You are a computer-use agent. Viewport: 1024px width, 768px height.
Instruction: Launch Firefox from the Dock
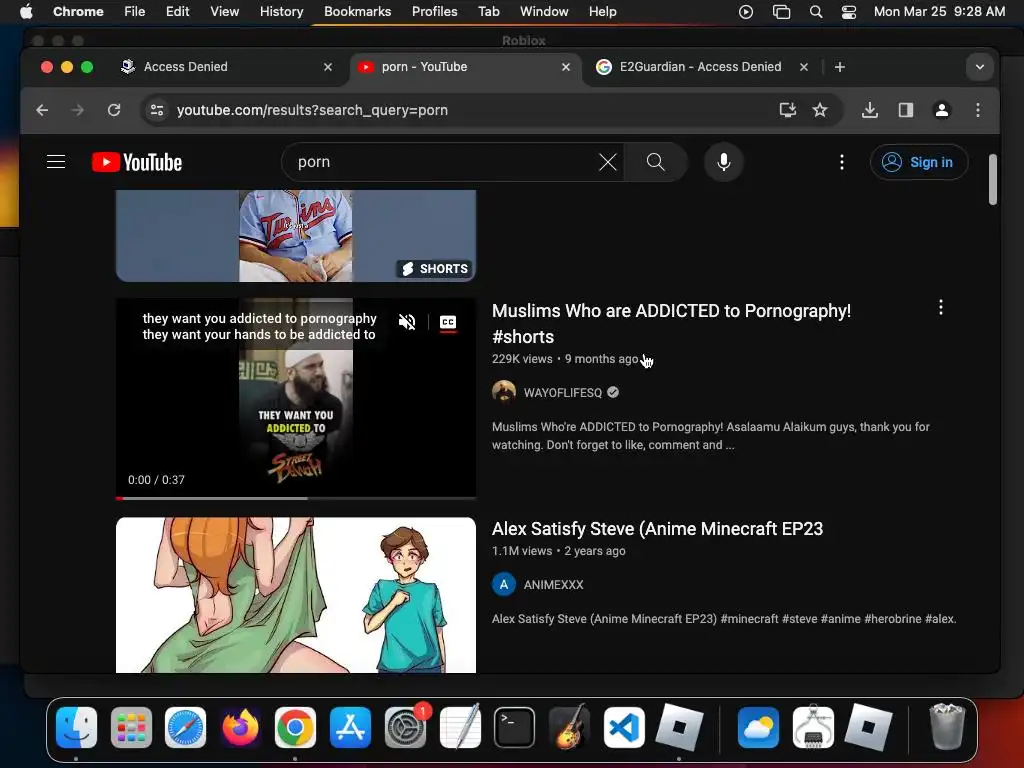click(240, 727)
